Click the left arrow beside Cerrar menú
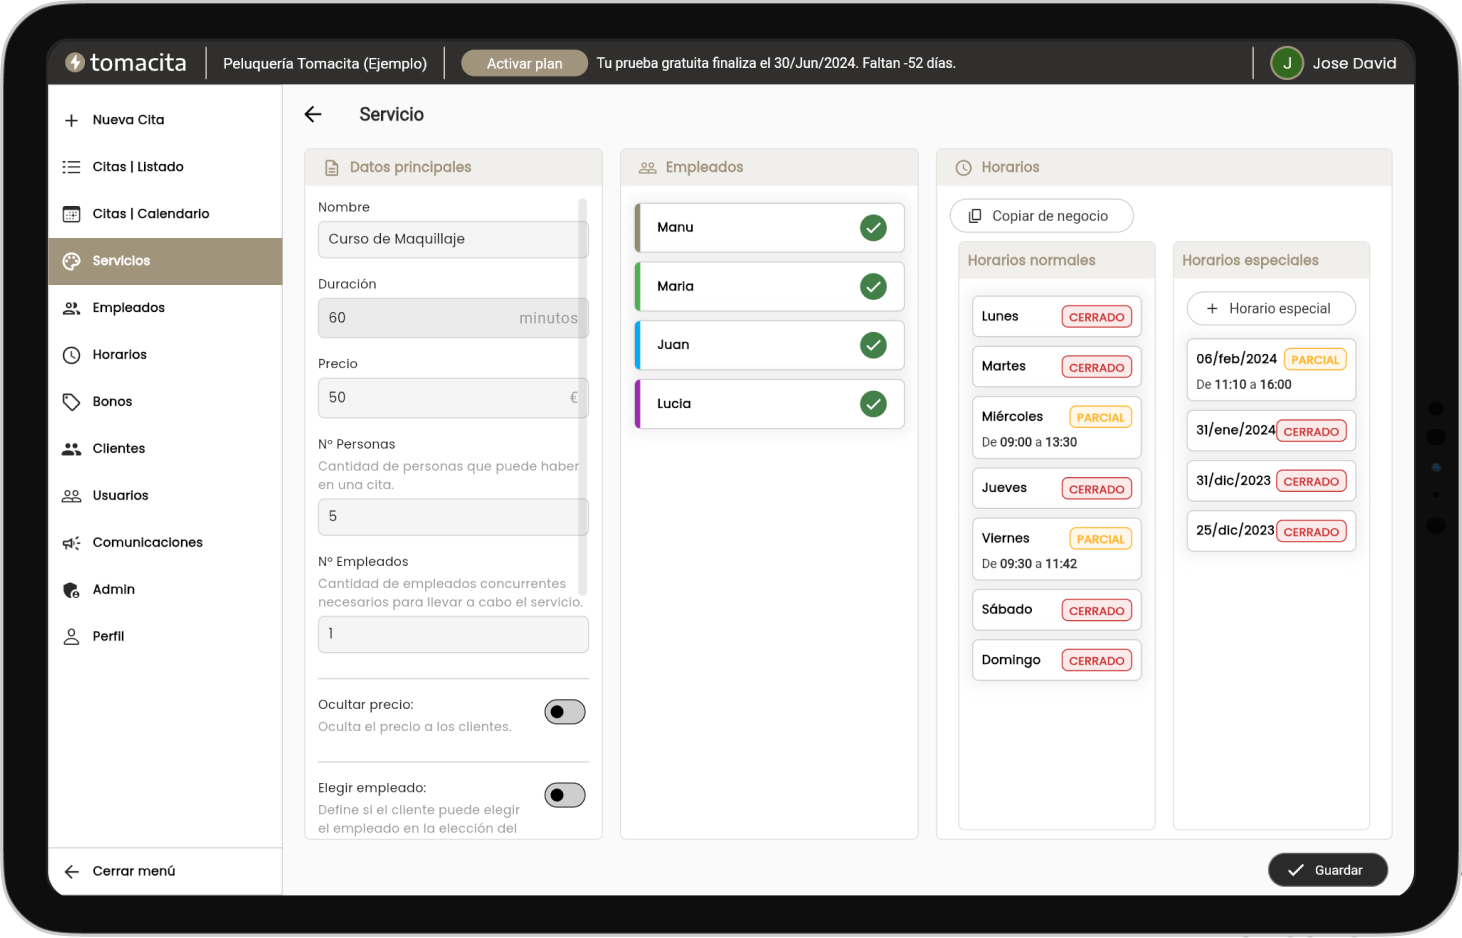The image size is (1462, 938). coord(71,872)
